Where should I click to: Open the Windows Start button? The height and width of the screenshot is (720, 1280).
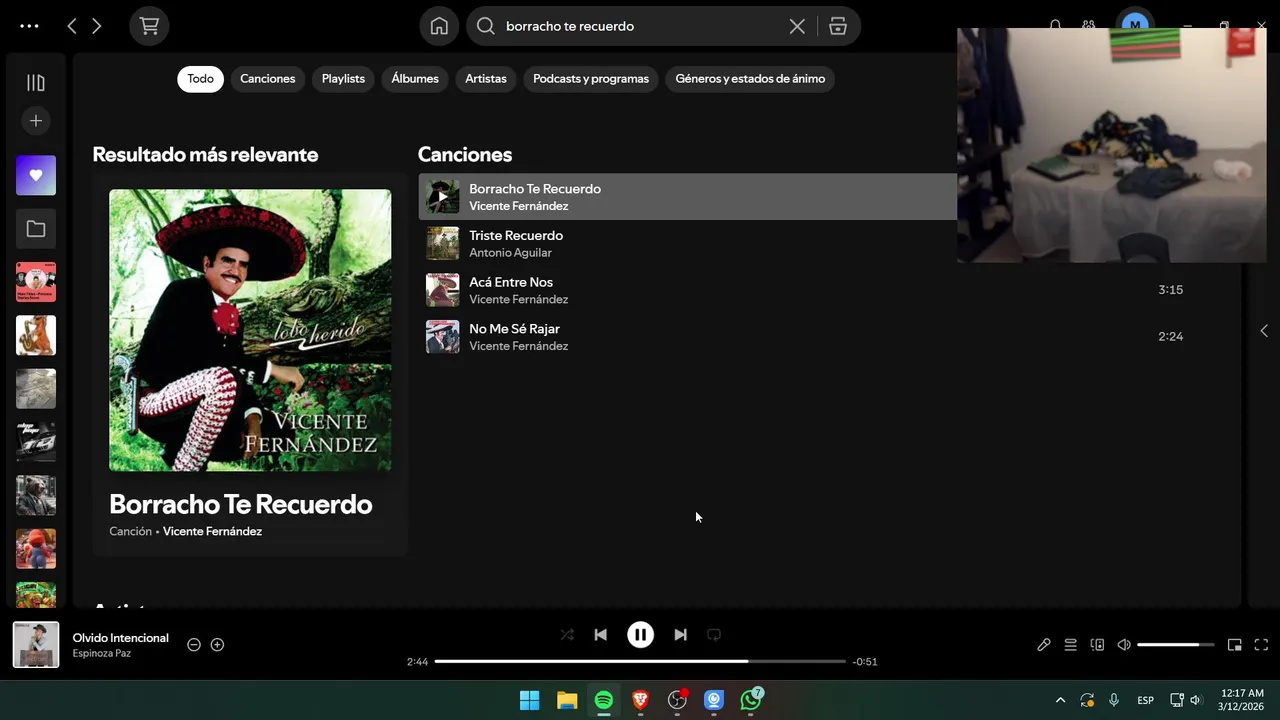click(530, 701)
